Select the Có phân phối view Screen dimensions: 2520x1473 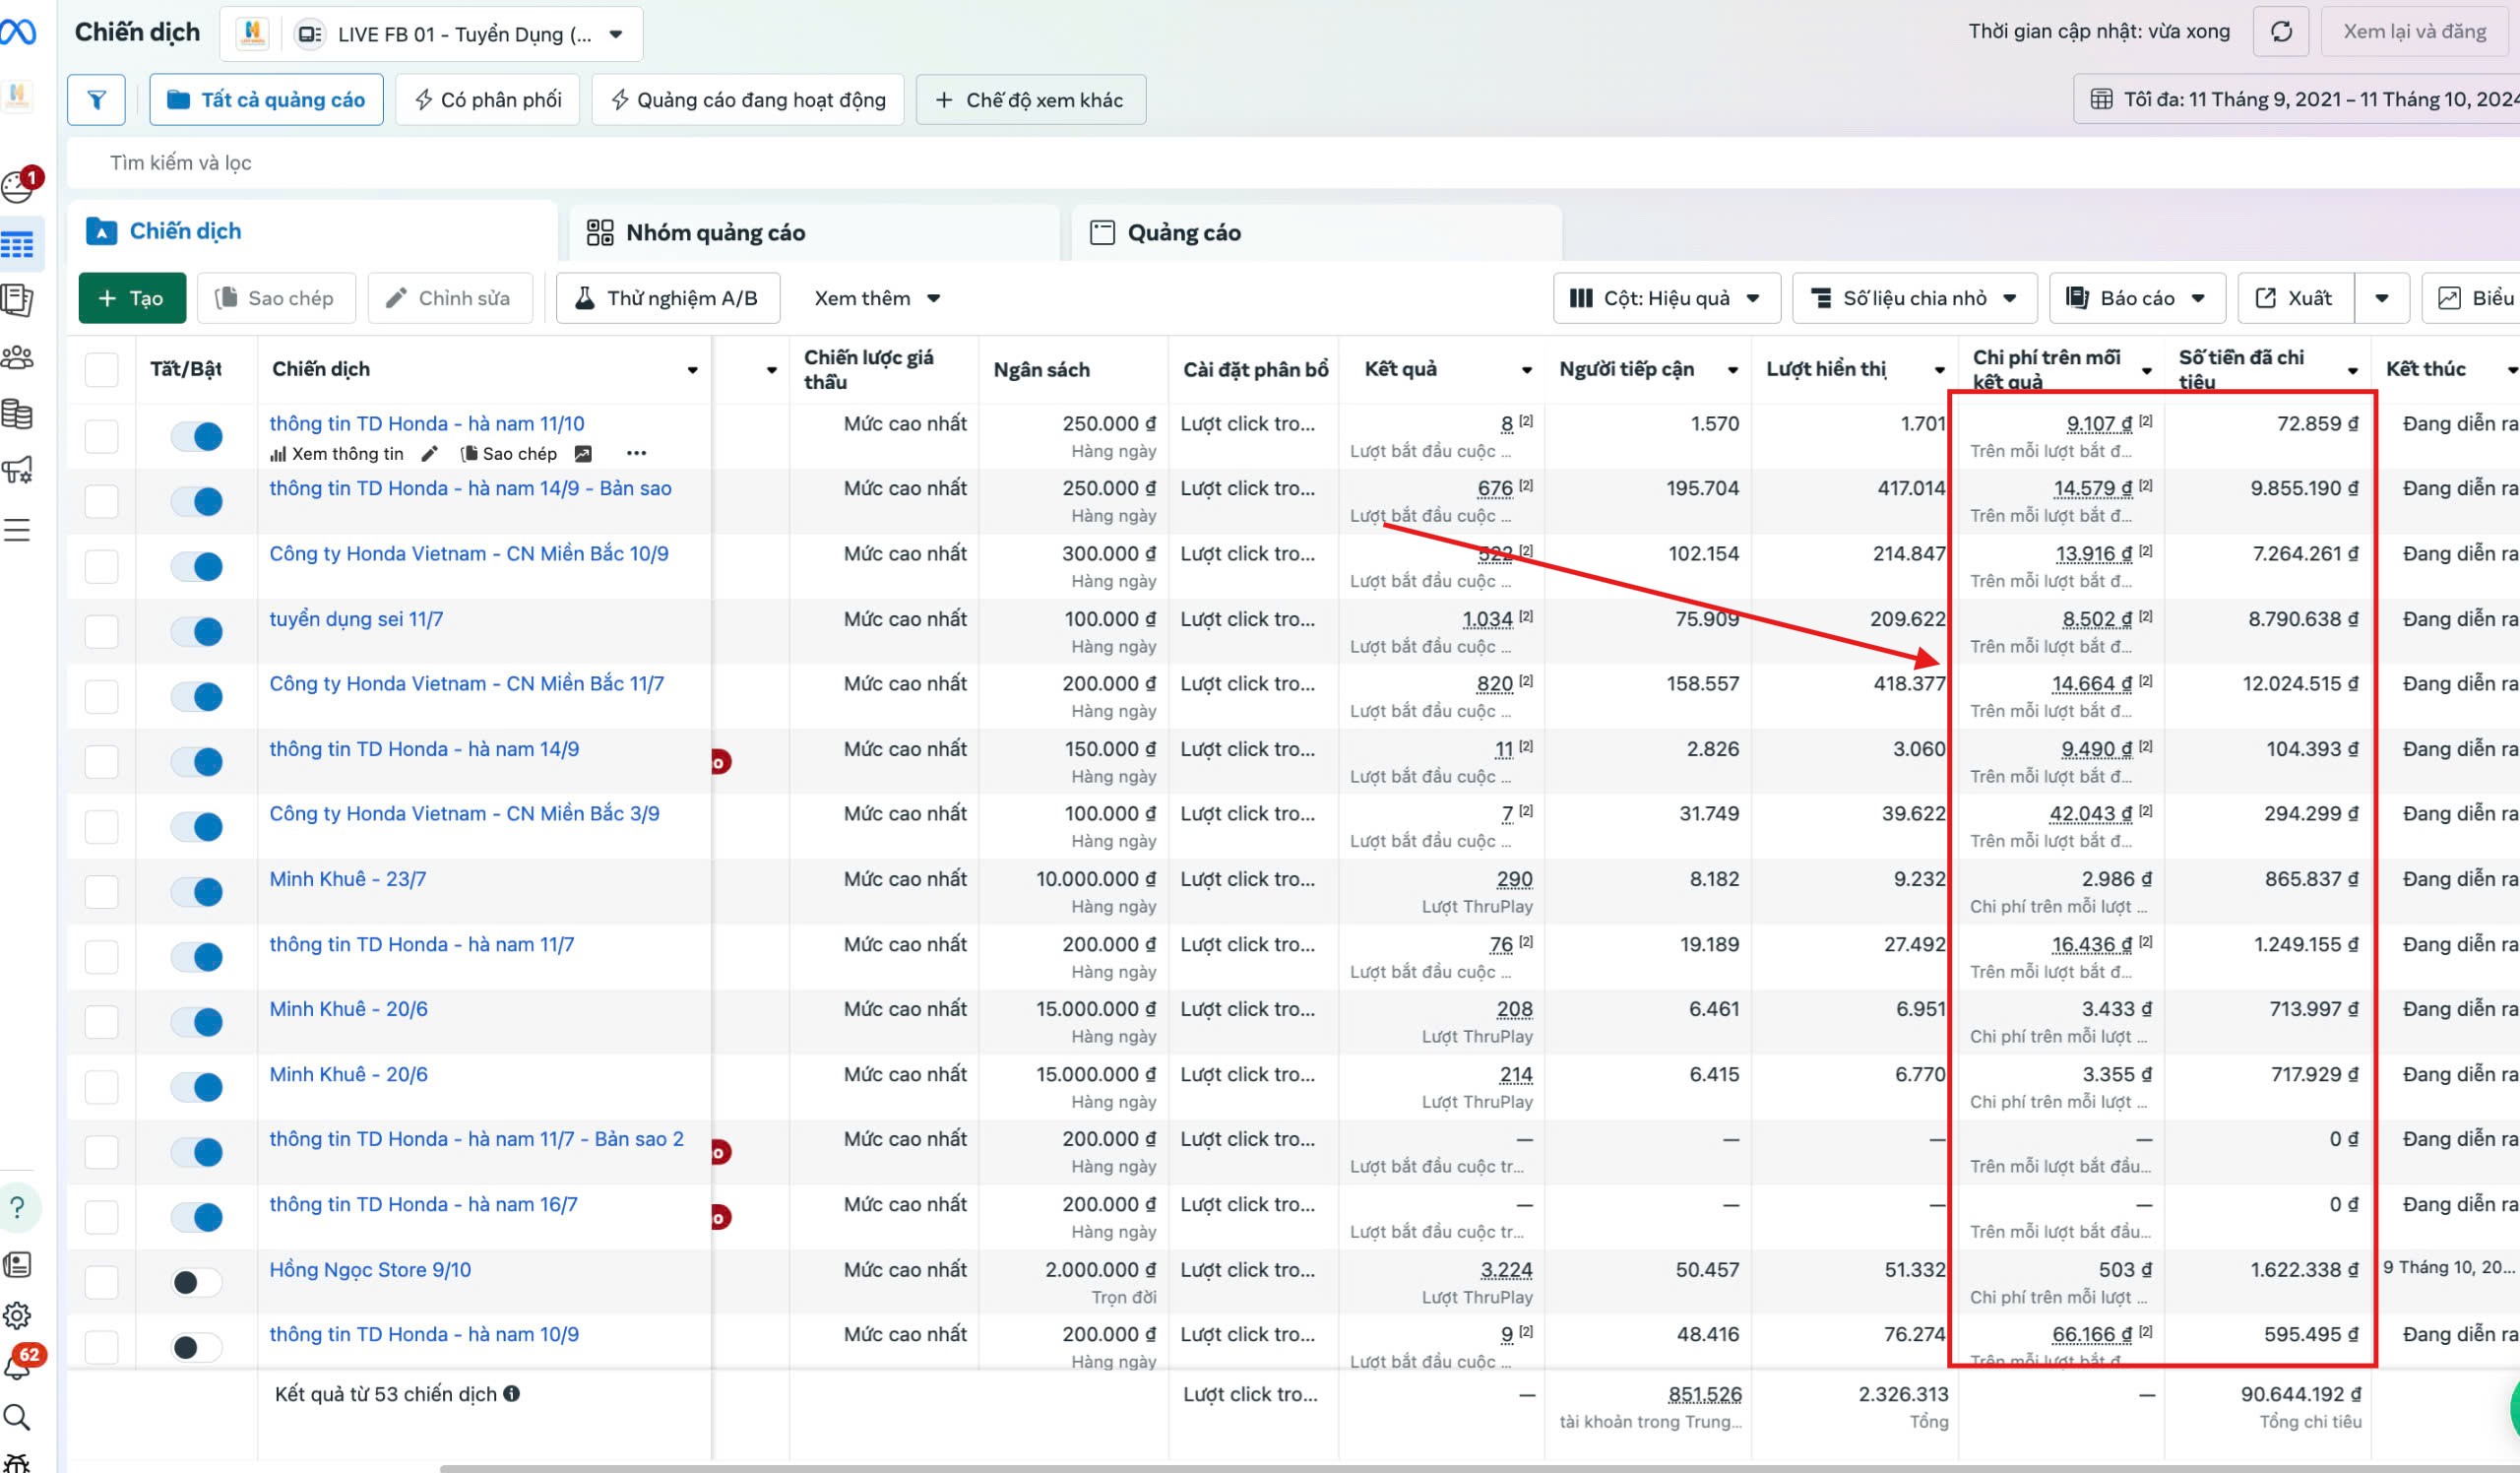click(487, 100)
